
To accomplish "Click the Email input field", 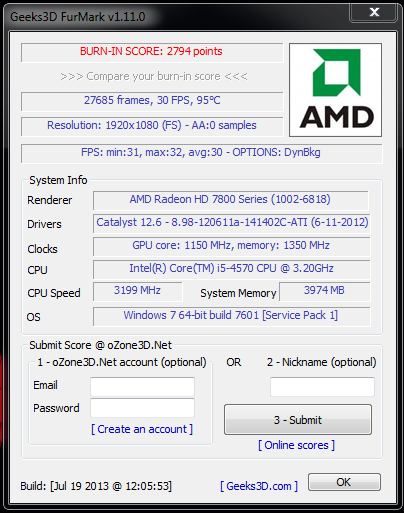I will [x=142, y=387].
